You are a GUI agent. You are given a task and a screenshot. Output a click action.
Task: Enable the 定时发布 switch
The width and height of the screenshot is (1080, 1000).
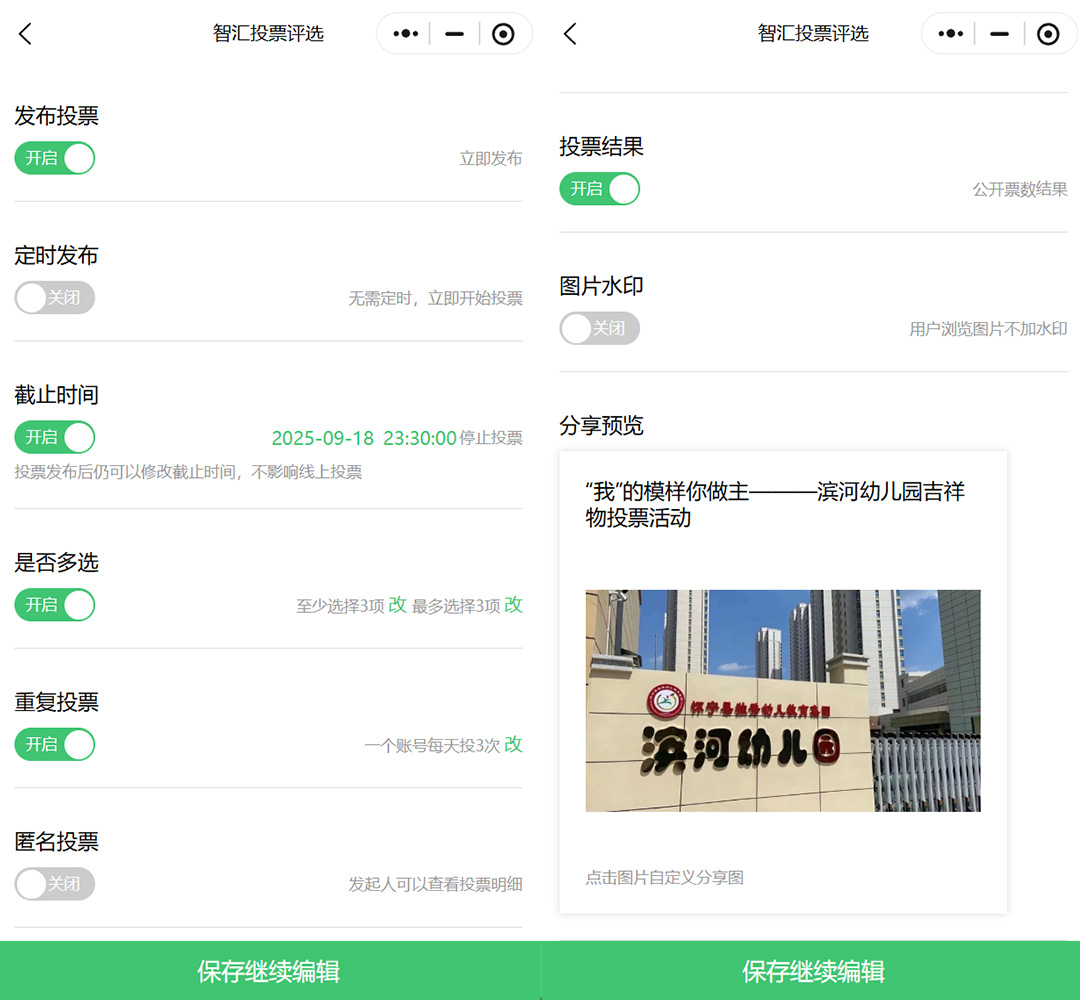(55, 298)
